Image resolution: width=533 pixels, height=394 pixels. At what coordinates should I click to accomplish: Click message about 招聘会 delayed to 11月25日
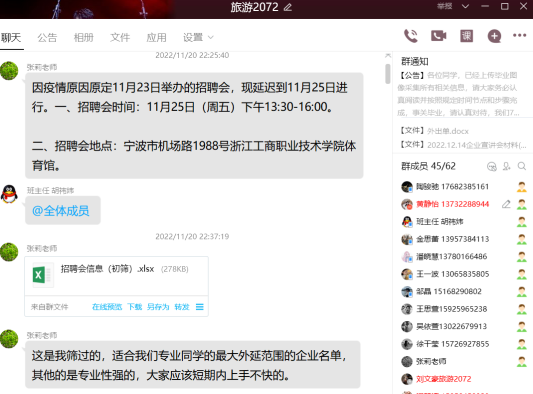click(194, 126)
